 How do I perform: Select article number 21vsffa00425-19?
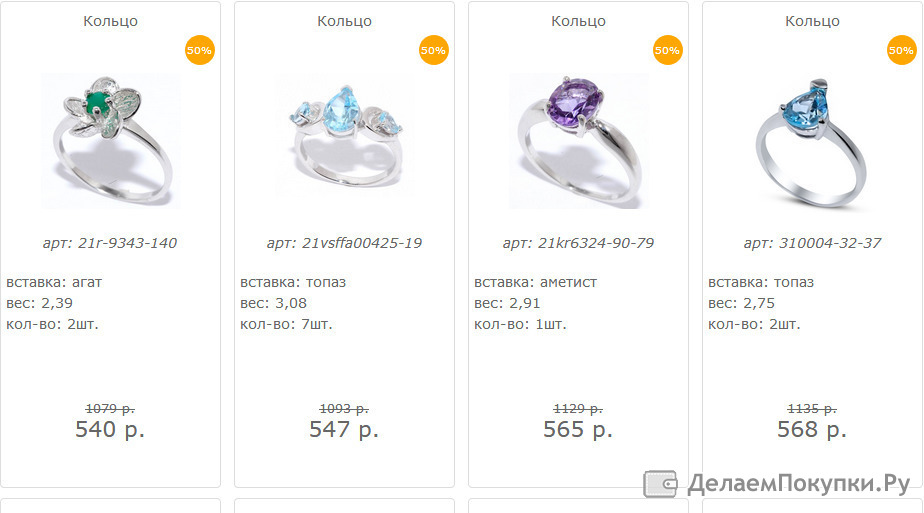(362, 243)
